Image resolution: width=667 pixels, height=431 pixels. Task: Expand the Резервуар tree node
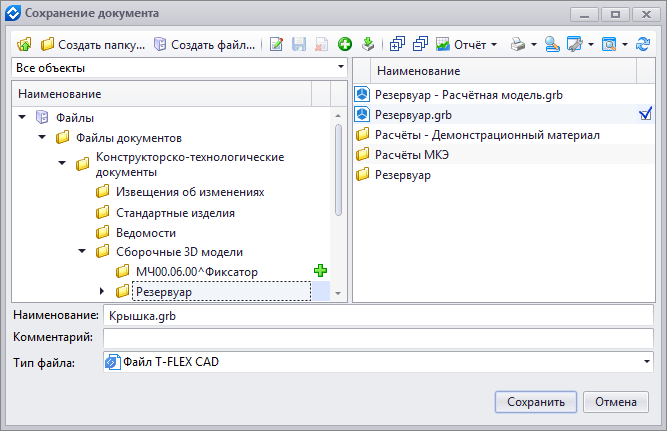102,291
